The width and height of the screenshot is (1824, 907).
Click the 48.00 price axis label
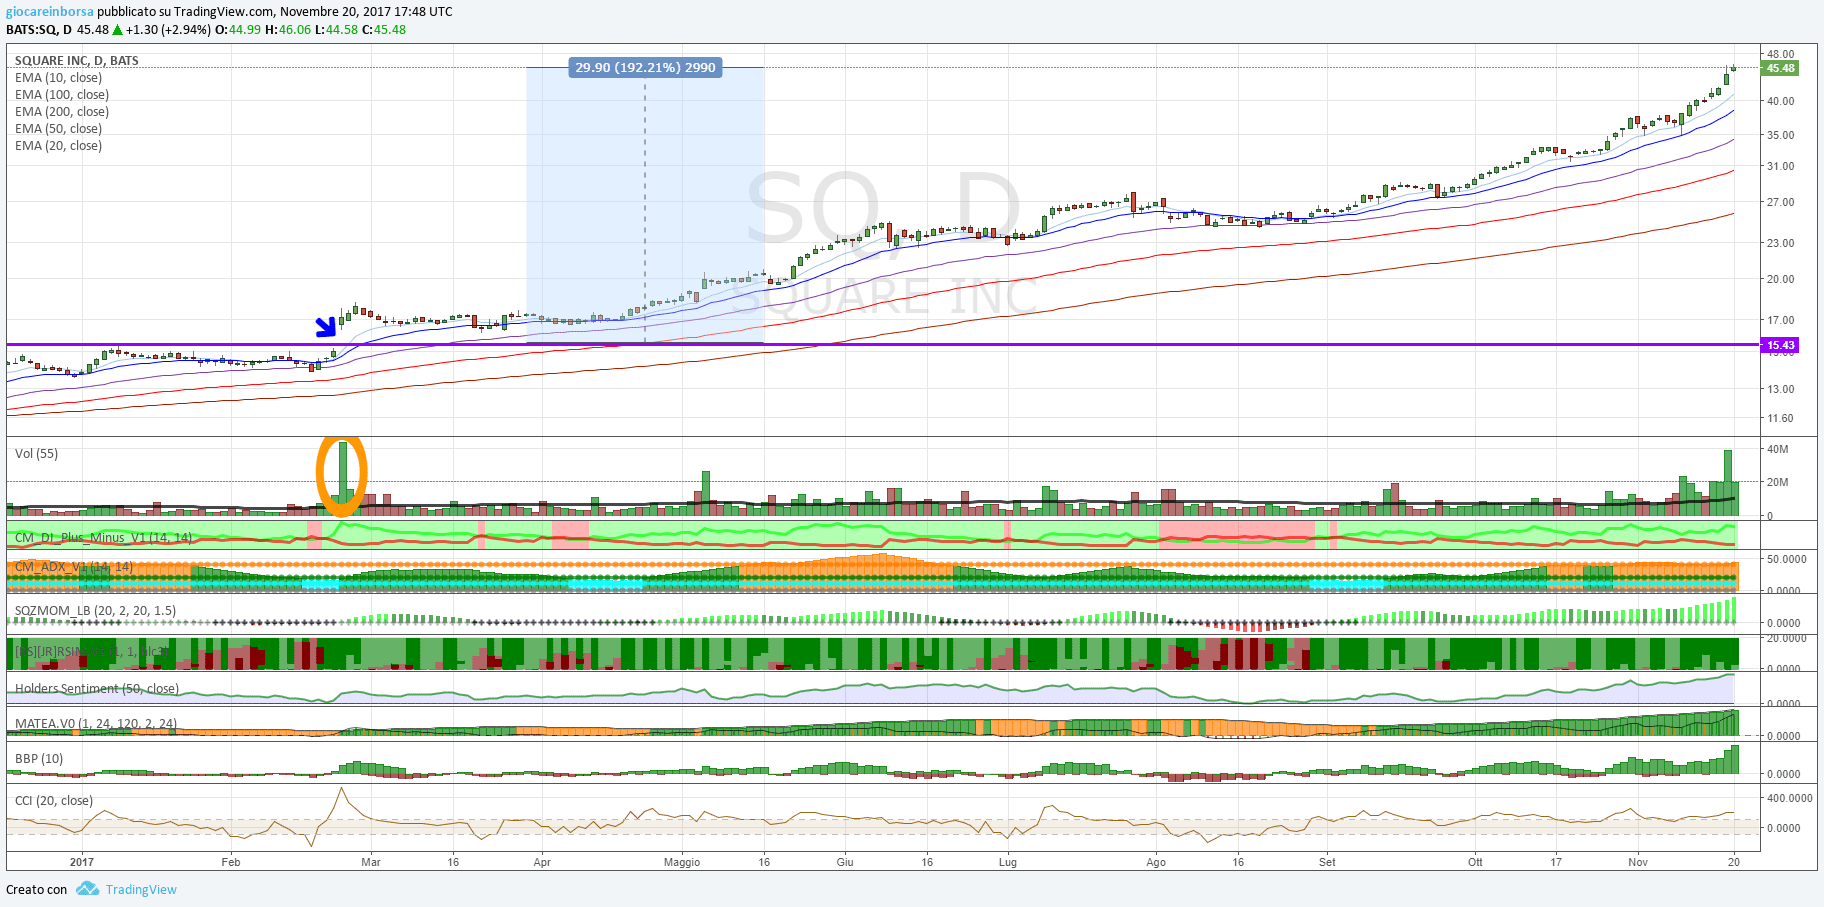point(1780,54)
